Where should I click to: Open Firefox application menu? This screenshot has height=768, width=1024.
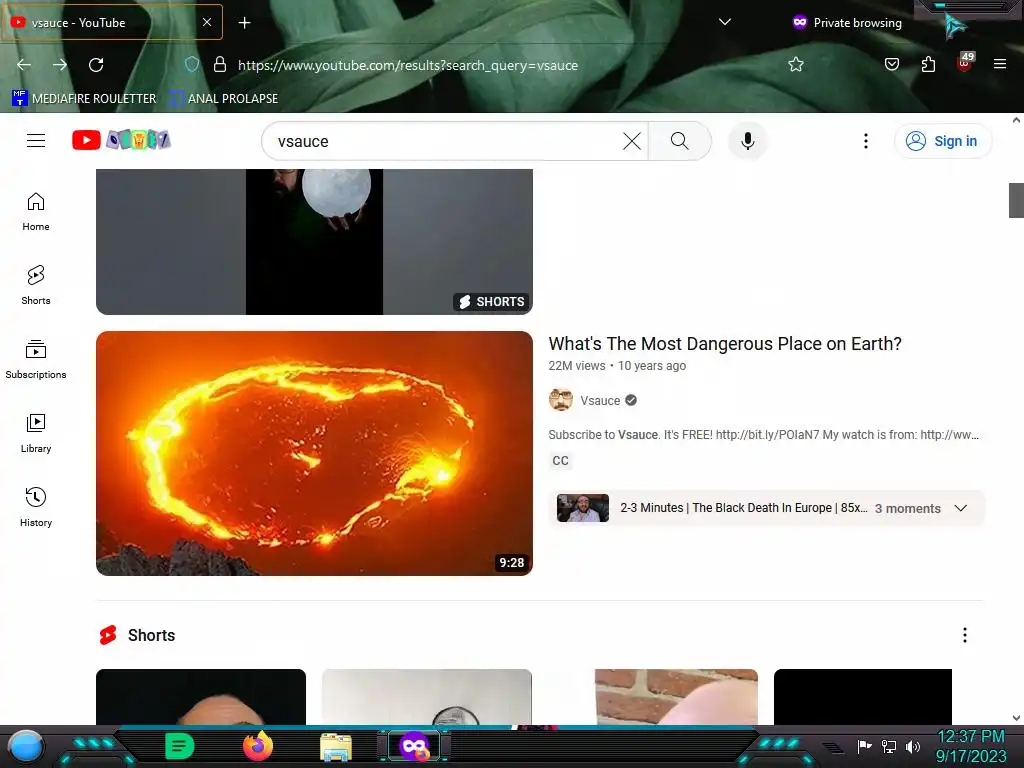pos(1000,64)
